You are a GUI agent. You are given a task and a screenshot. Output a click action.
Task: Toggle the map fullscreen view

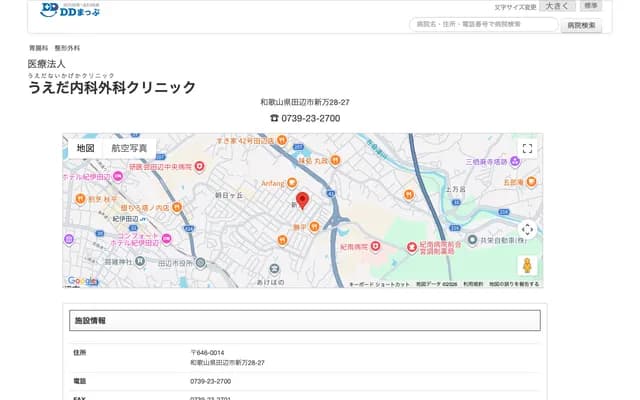point(527,149)
